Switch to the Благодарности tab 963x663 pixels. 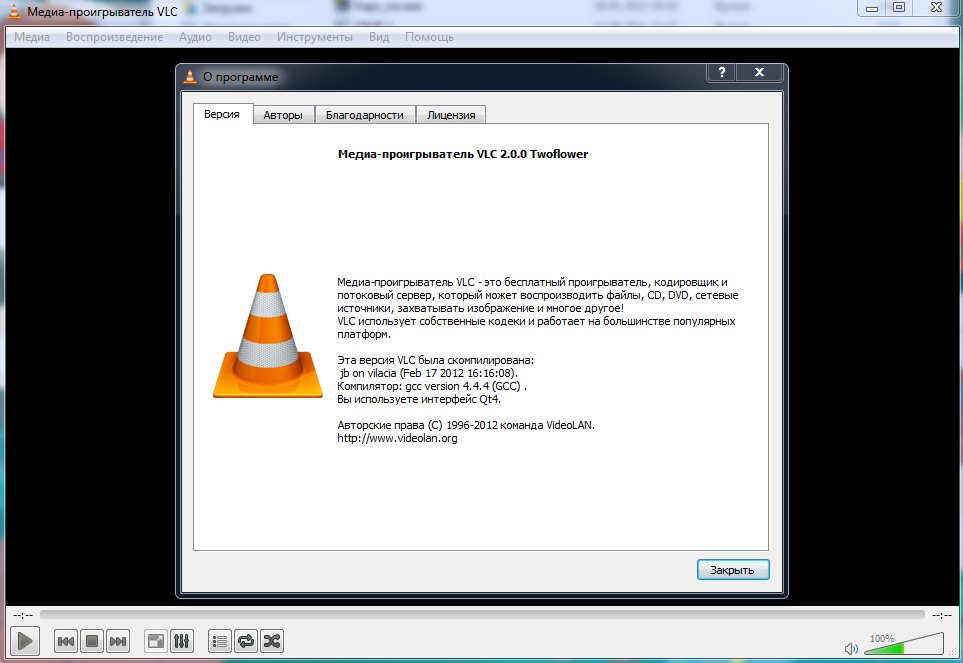pyautogui.click(x=365, y=115)
